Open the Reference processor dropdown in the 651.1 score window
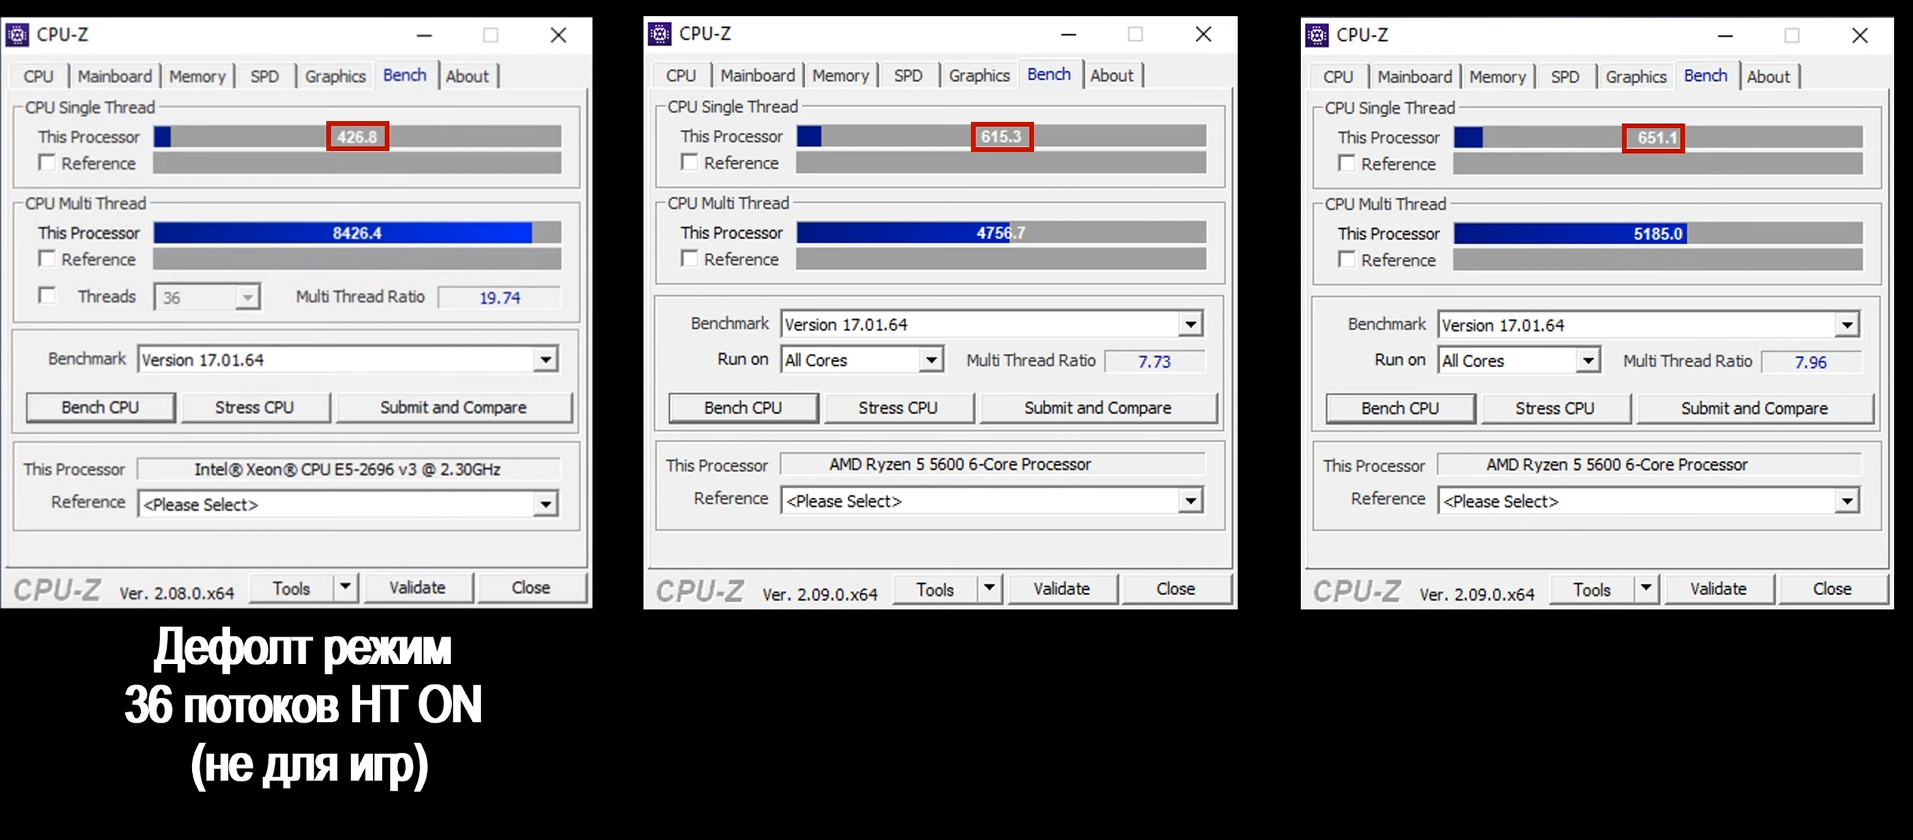 click(1847, 501)
